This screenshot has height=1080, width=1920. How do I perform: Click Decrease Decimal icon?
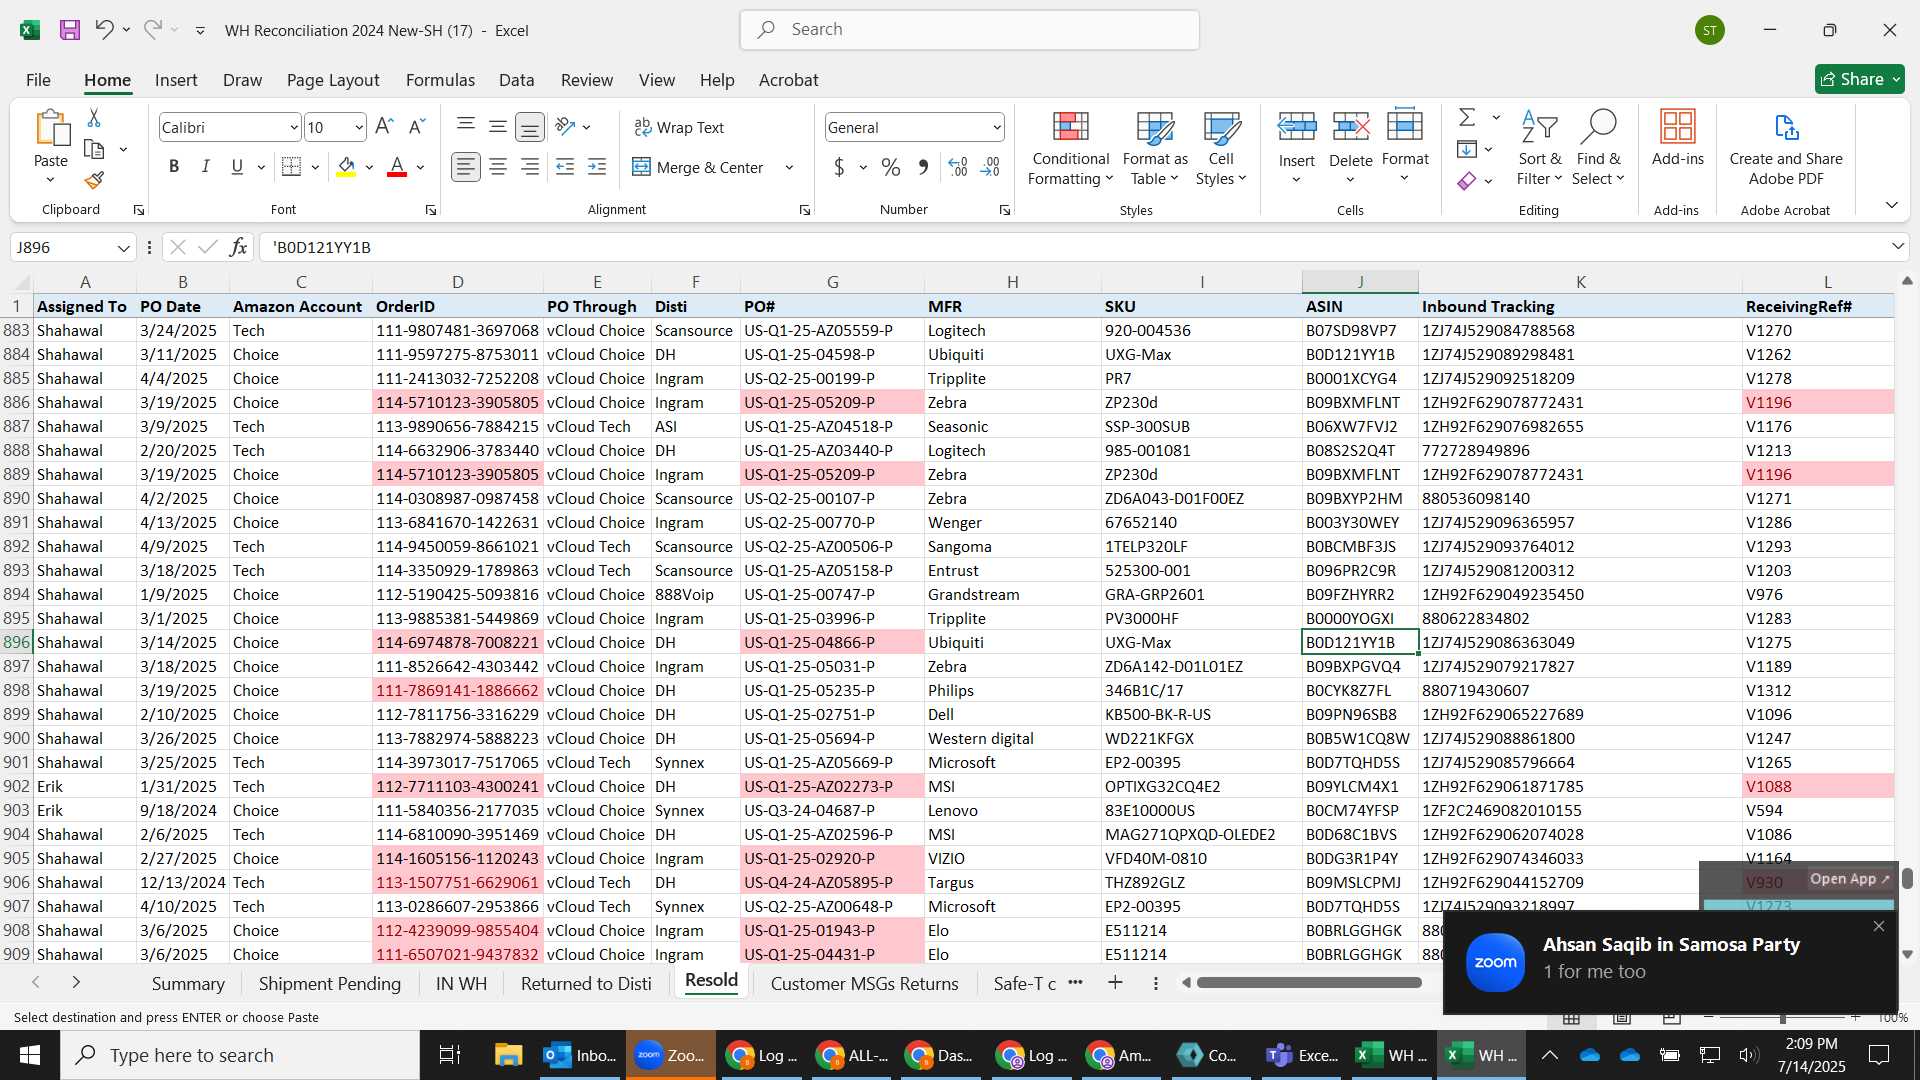click(990, 167)
